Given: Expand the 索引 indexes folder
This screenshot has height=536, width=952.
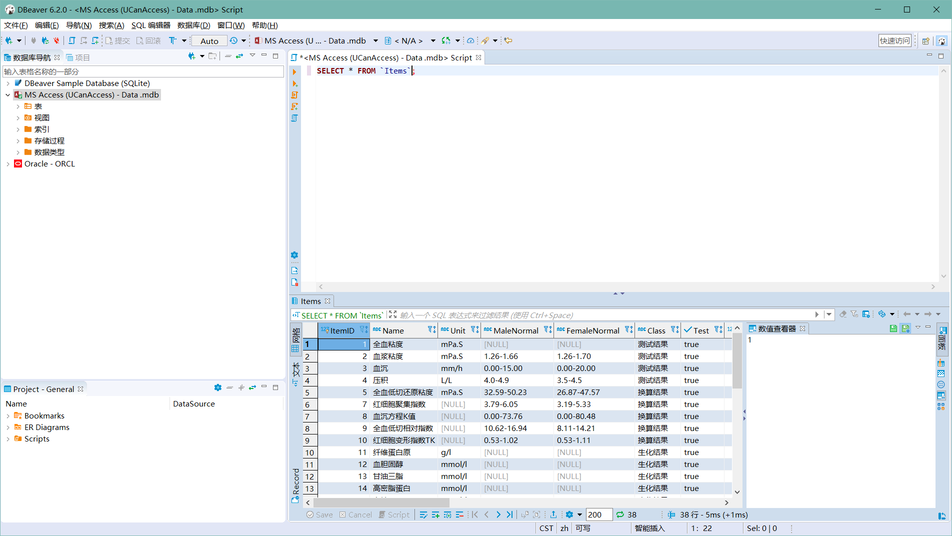Looking at the screenshot, I should [18, 129].
